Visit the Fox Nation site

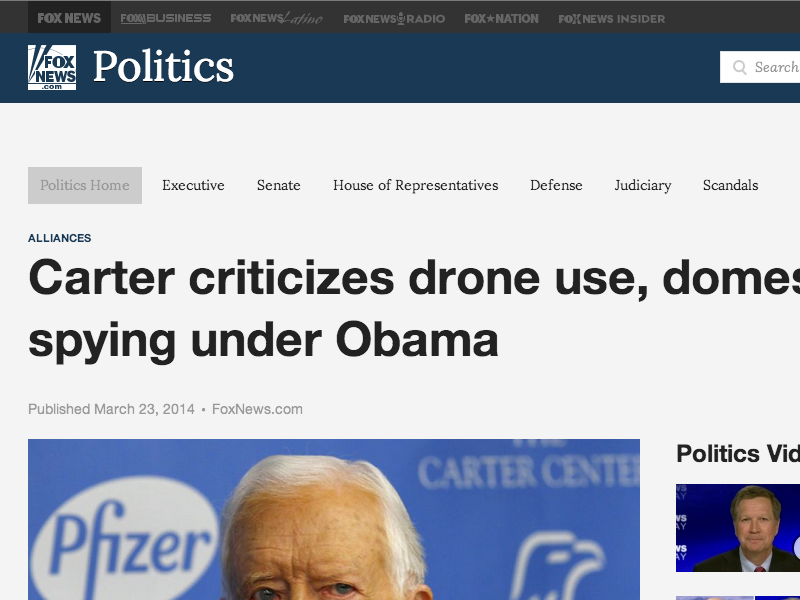coord(501,18)
